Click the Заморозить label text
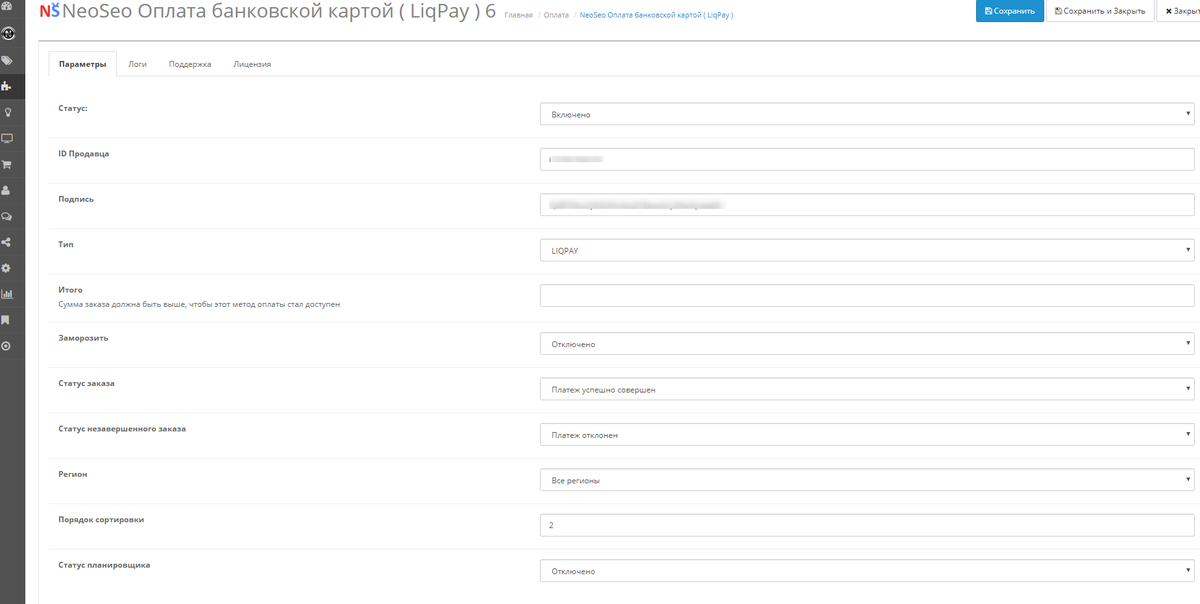This screenshot has height=604, width=1200. point(83,337)
